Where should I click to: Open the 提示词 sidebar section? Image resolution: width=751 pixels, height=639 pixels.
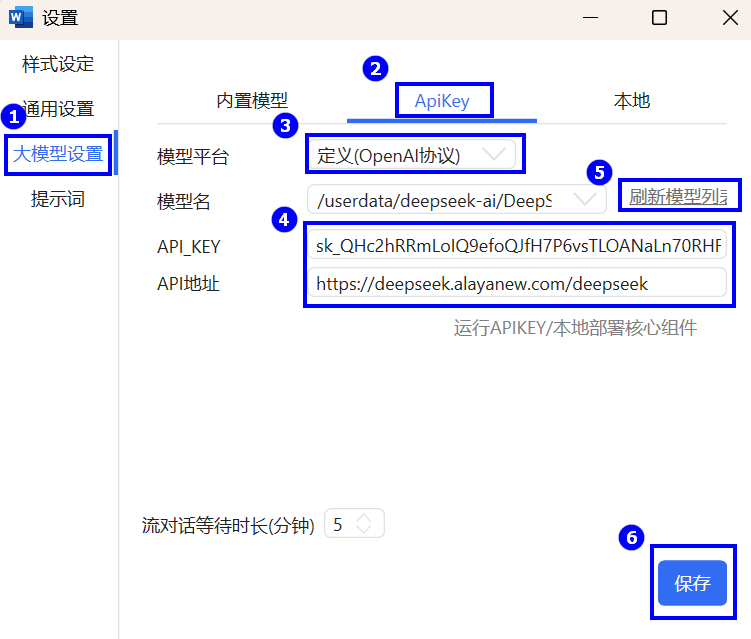pos(58,199)
